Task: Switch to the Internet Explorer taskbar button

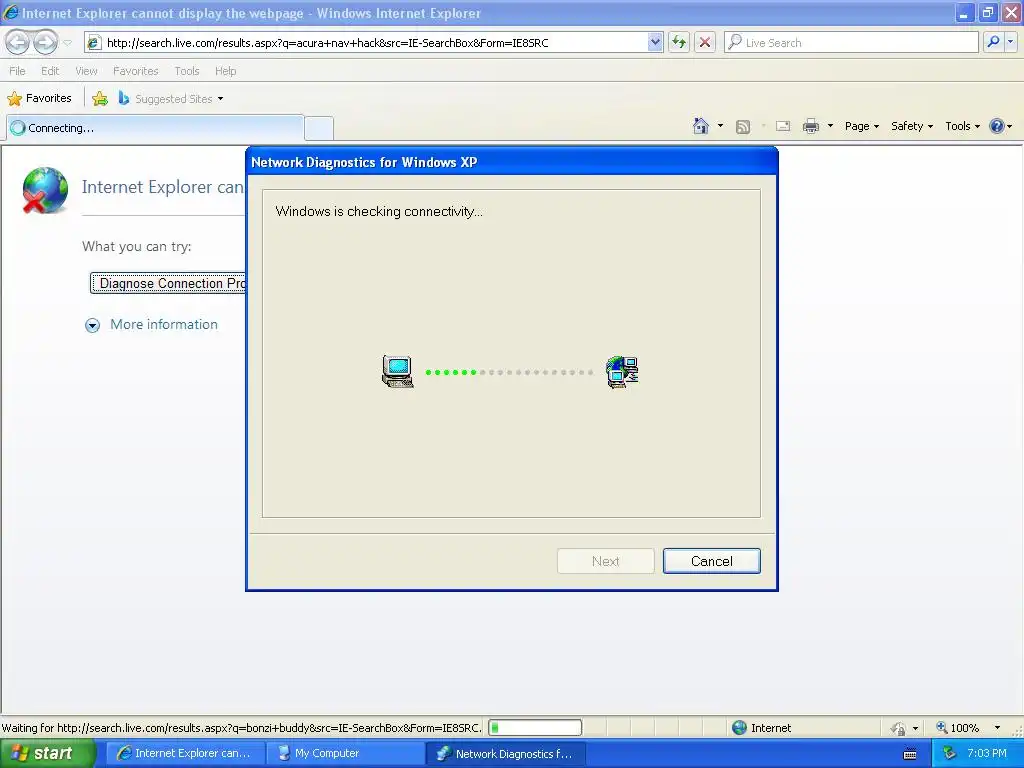Action: (185, 753)
